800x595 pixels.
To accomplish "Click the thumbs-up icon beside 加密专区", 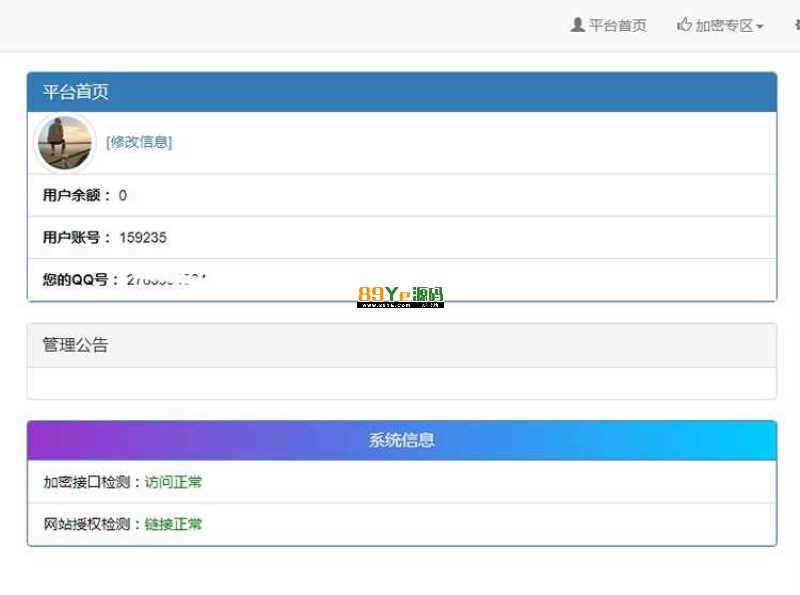I will pyautogui.click(x=684, y=25).
